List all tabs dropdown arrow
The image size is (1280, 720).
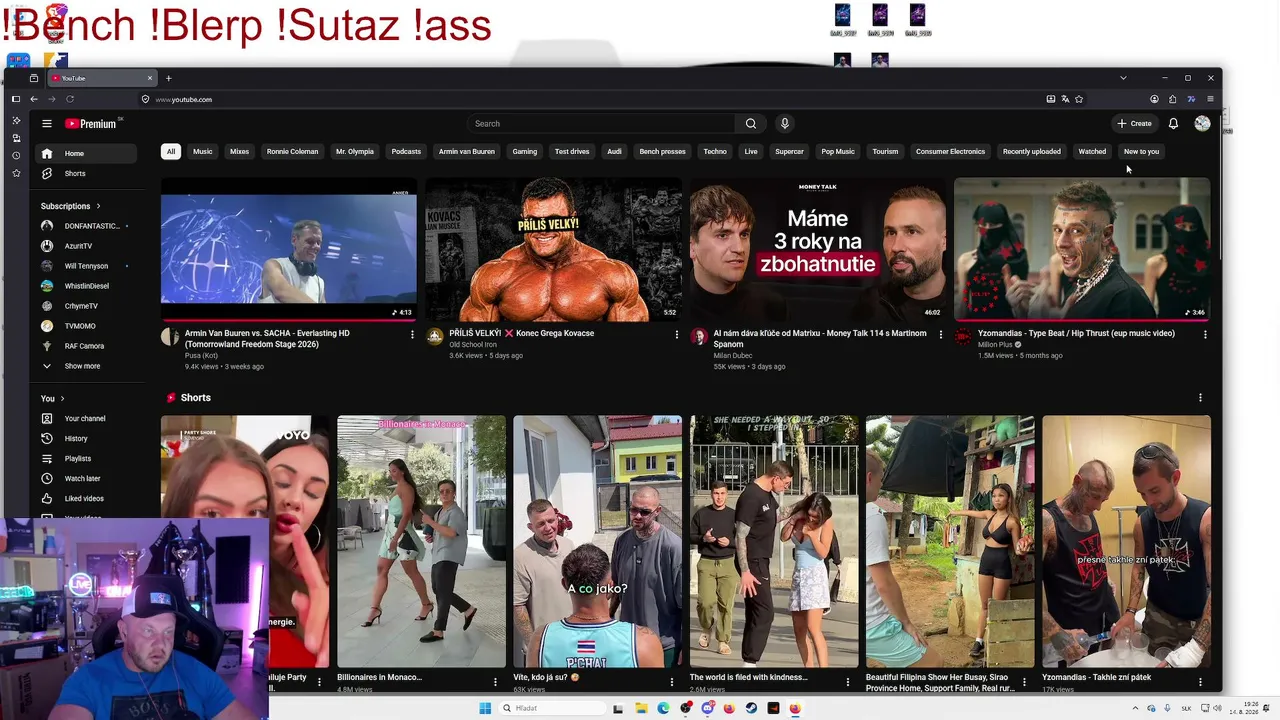[1123, 78]
